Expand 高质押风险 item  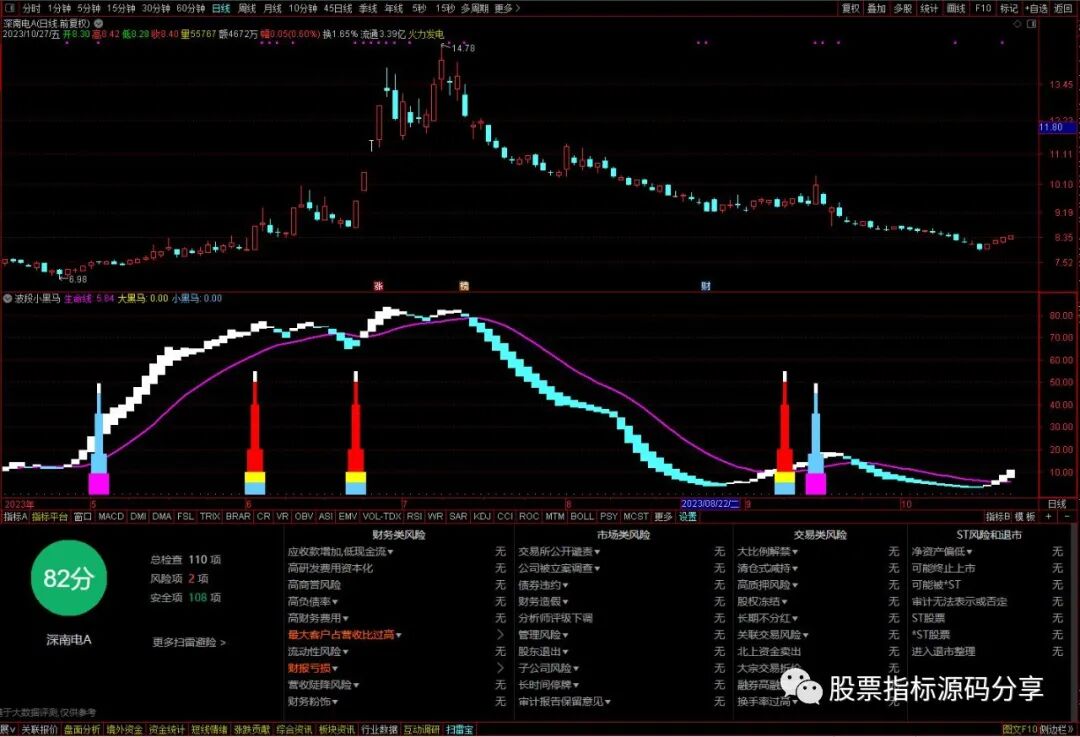767,585
